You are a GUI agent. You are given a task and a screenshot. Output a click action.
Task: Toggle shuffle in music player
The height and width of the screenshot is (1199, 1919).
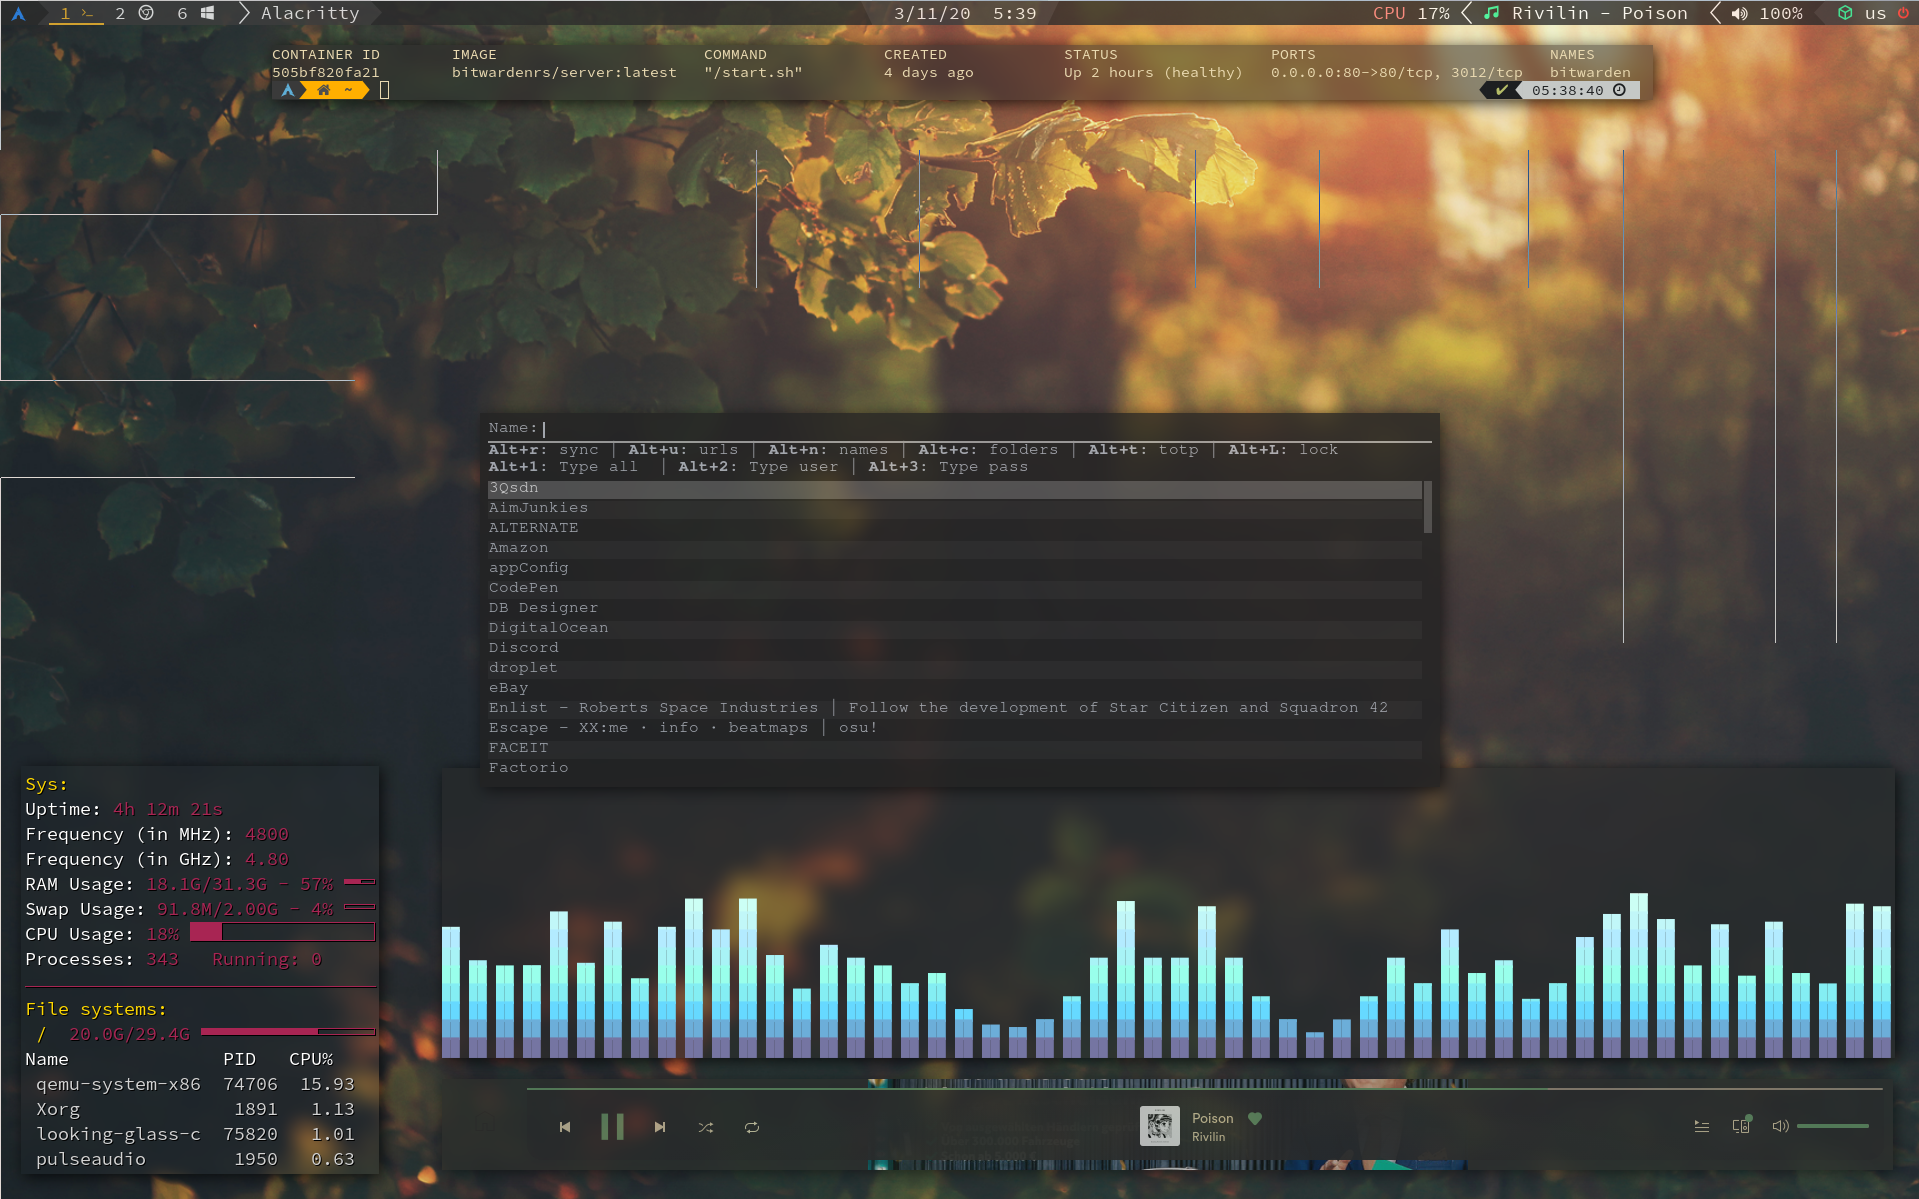pyautogui.click(x=706, y=1127)
